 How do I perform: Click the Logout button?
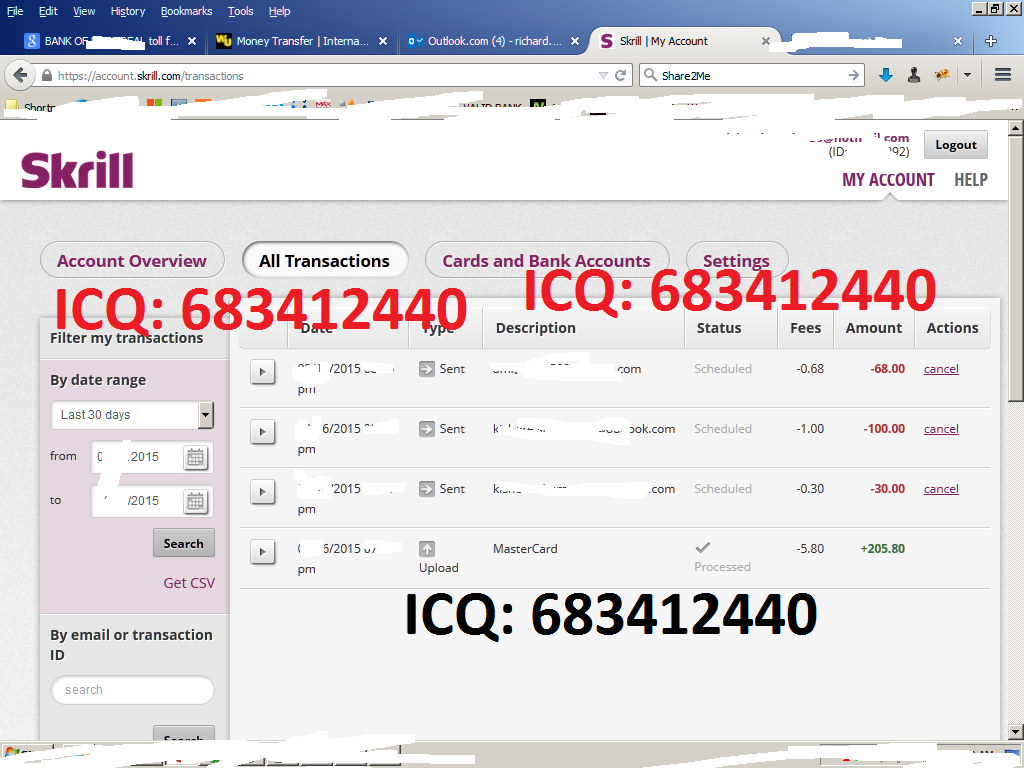[955, 144]
